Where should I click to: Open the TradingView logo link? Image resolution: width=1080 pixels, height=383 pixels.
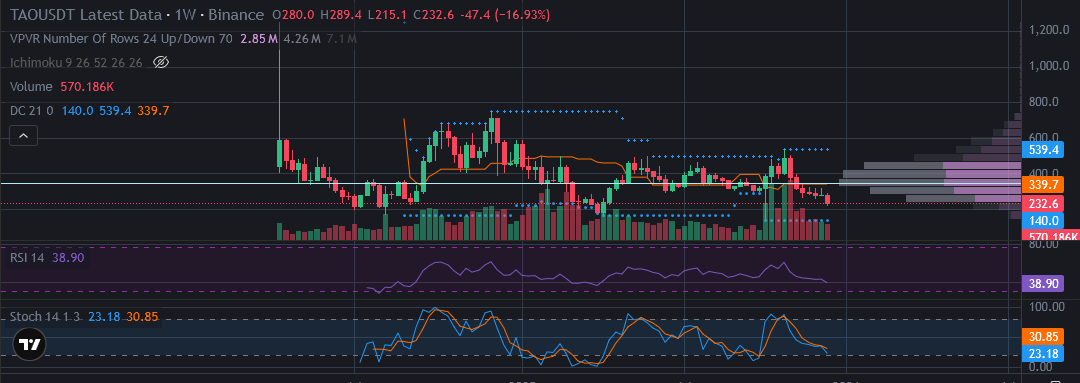pos(30,345)
